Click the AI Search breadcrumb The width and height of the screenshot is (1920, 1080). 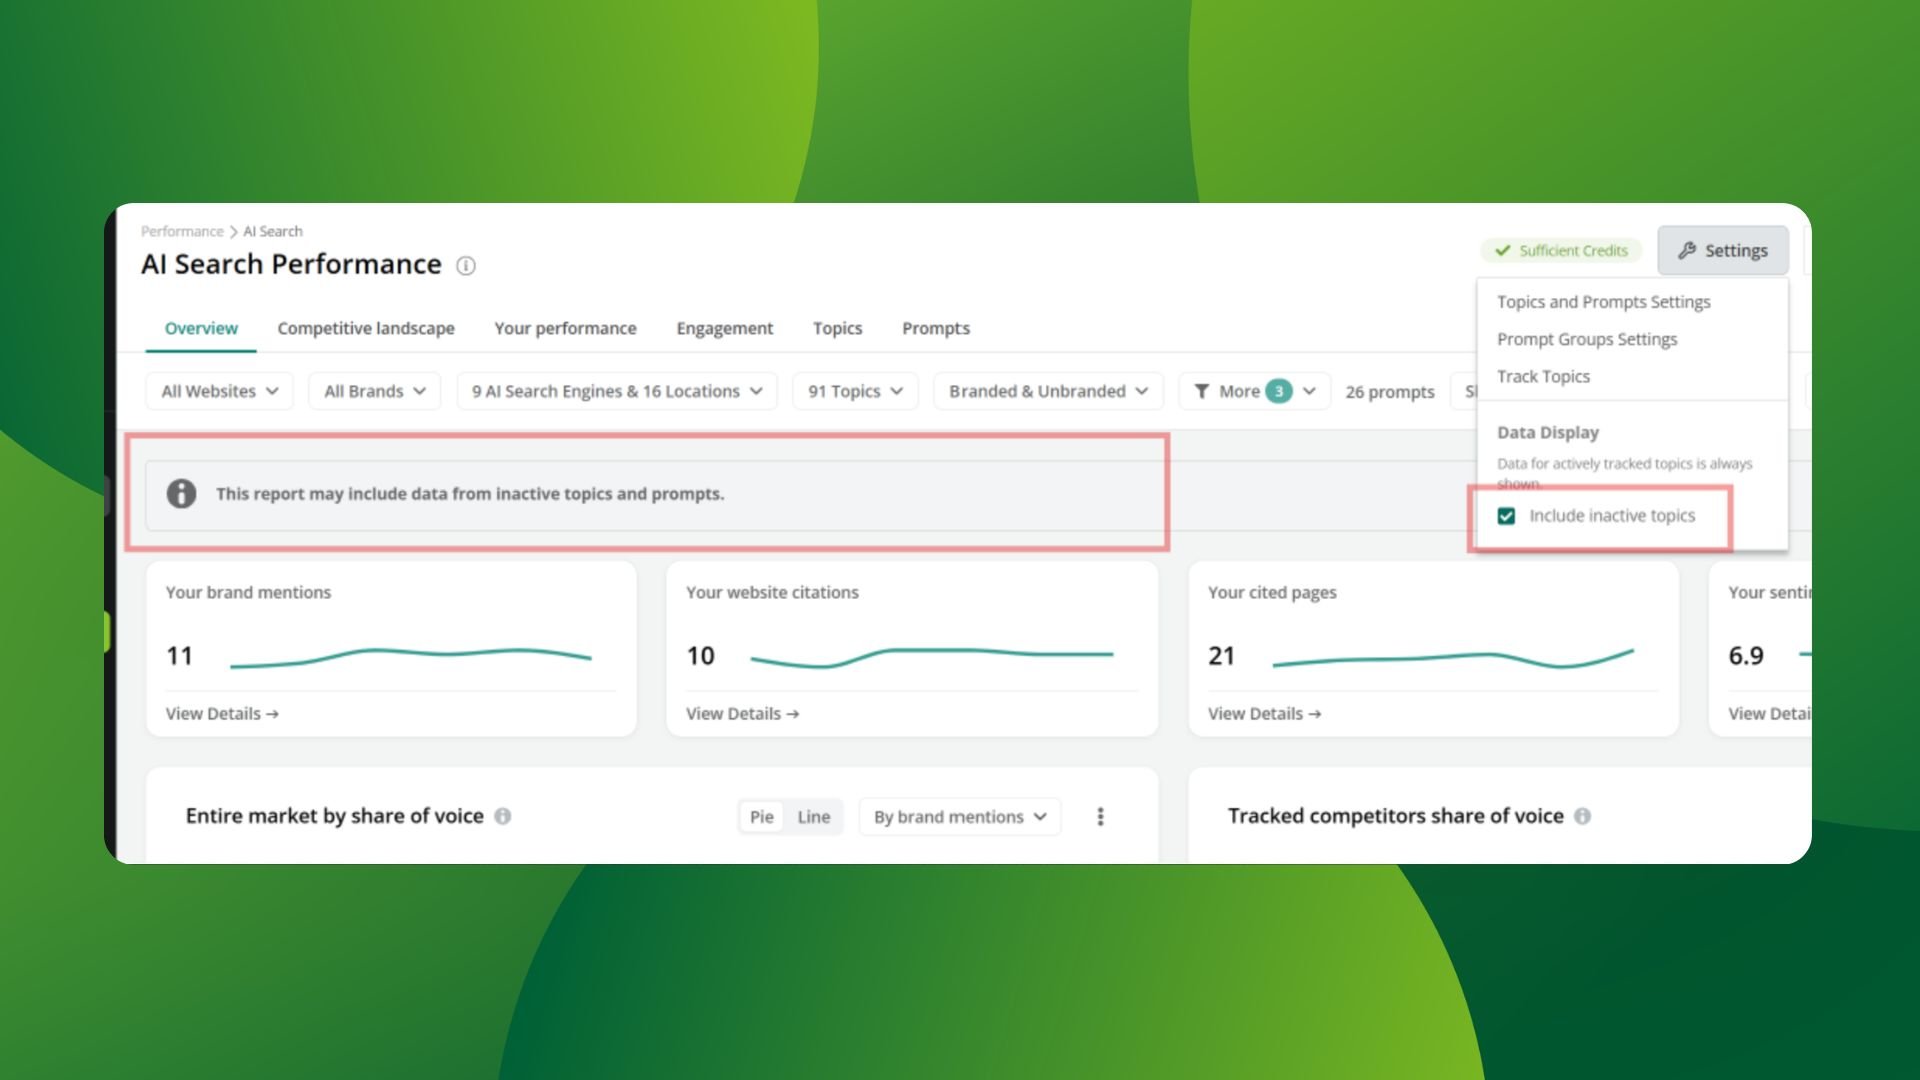coord(273,231)
